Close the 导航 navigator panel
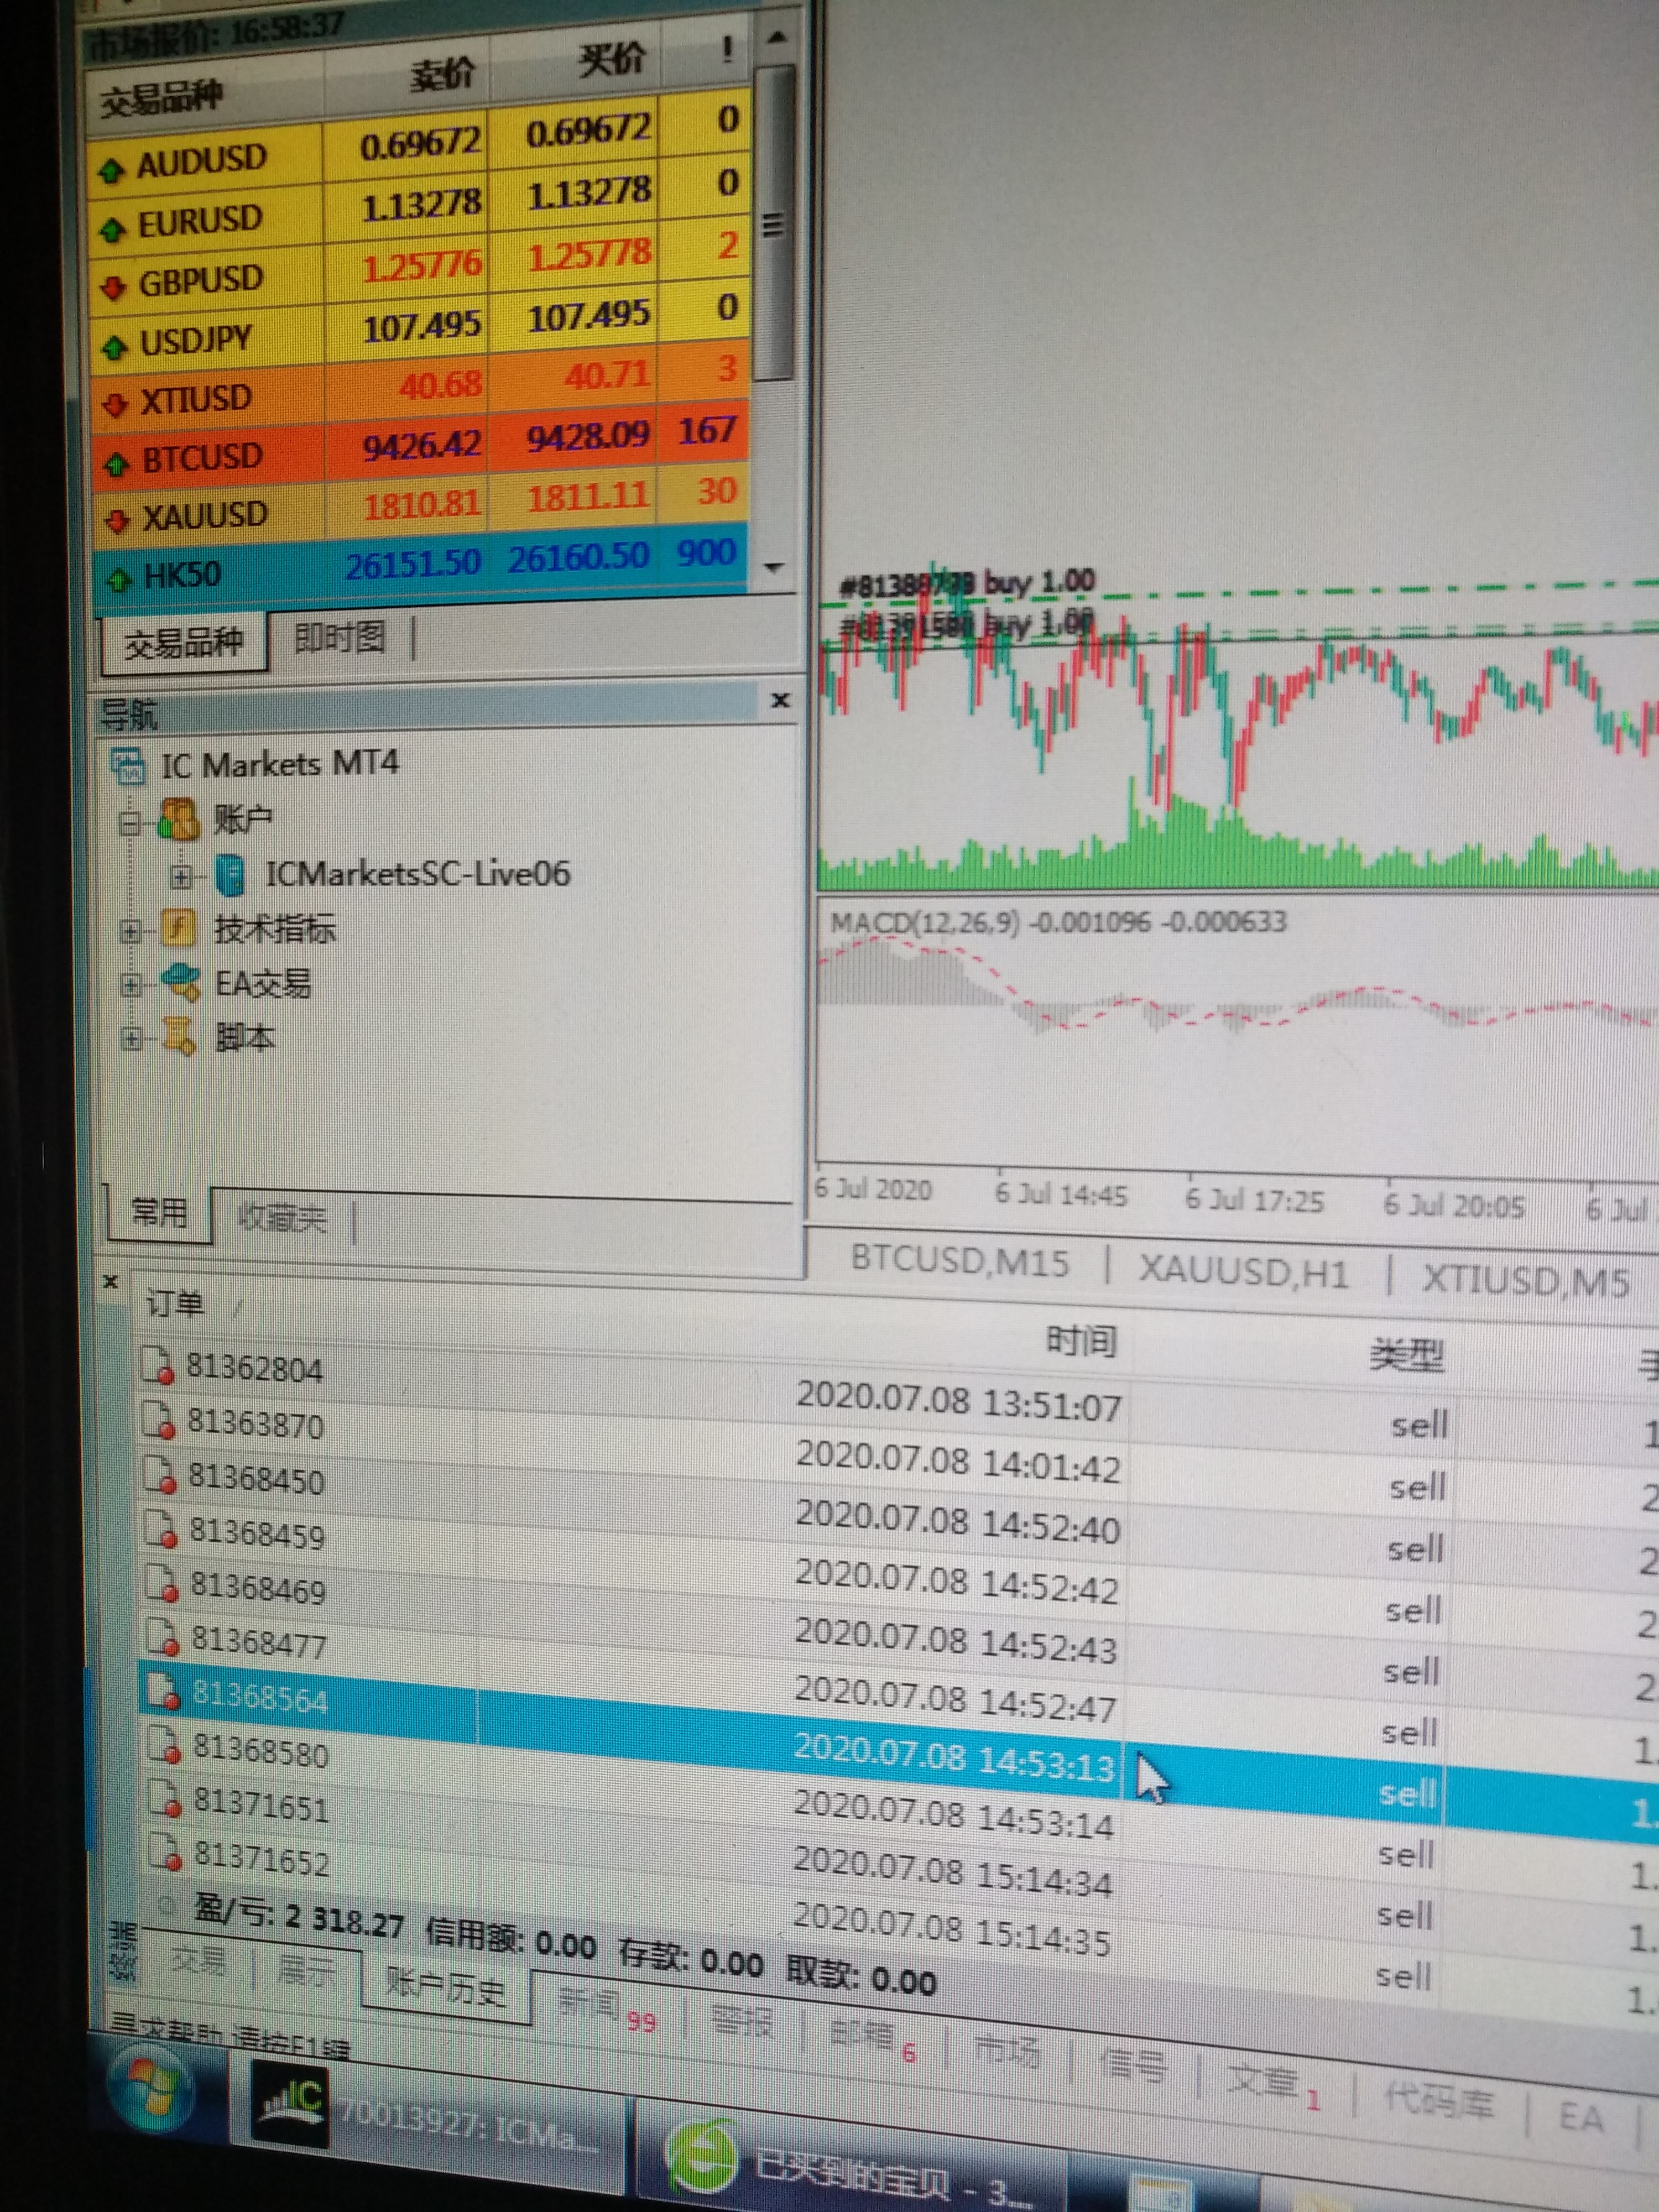The image size is (1659, 2212). click(x=781, y=700)
